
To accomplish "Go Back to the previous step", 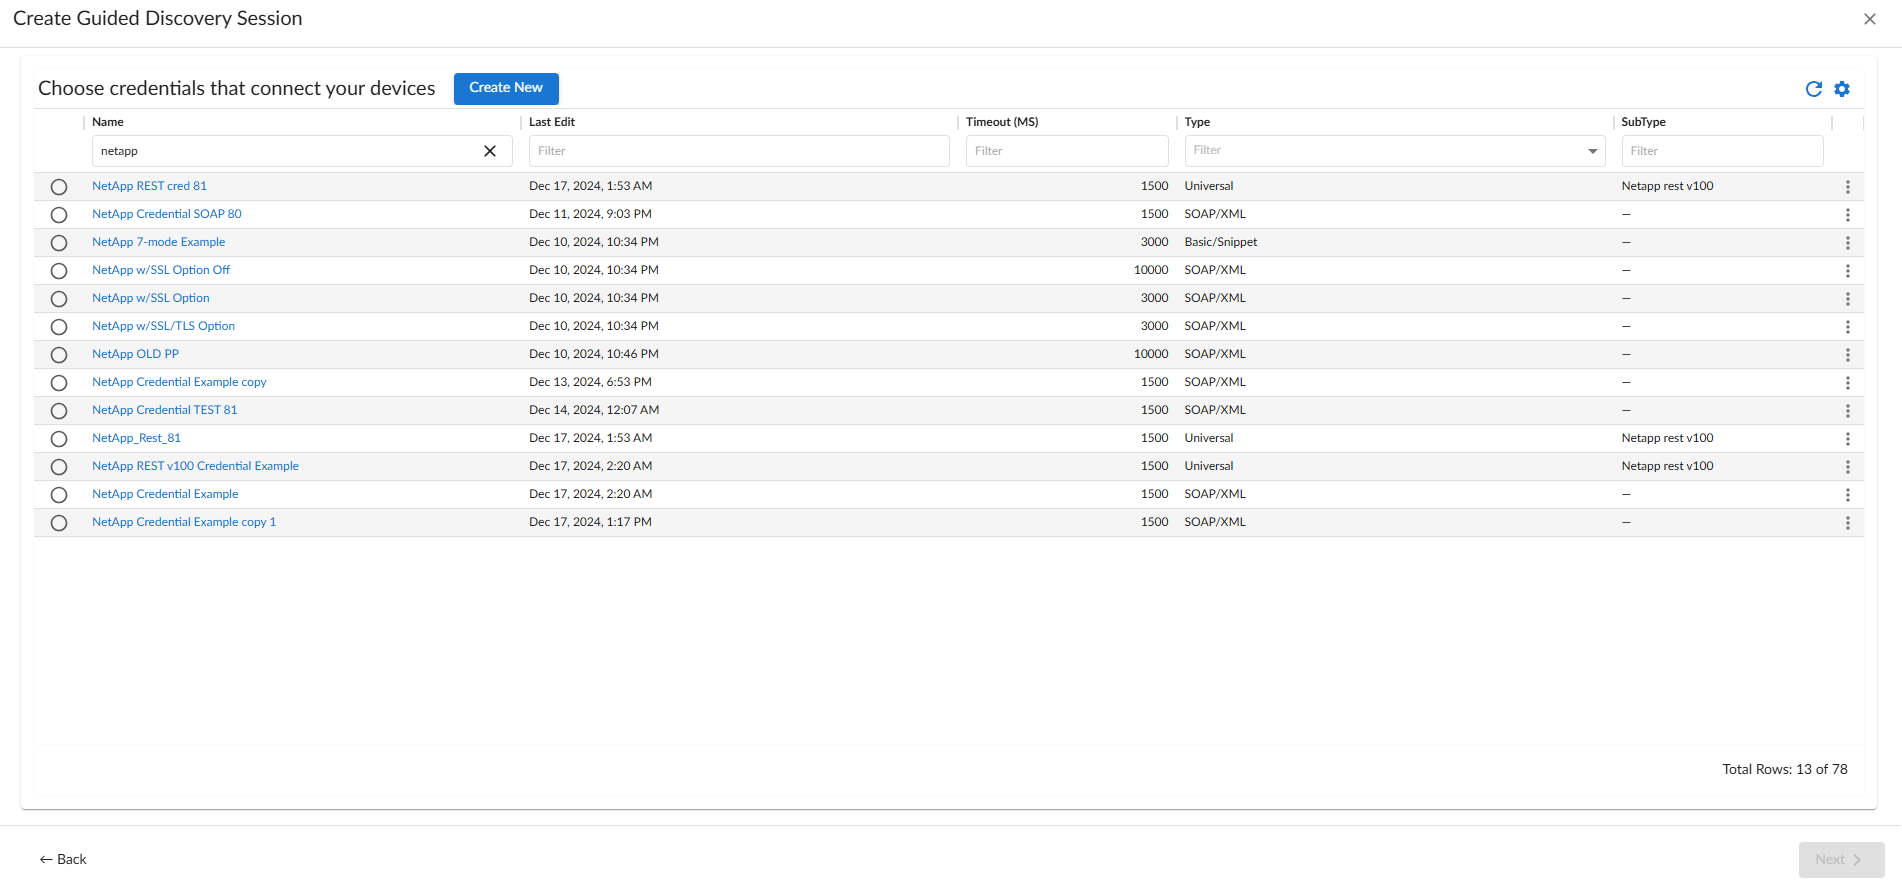I will coord(63,859).
